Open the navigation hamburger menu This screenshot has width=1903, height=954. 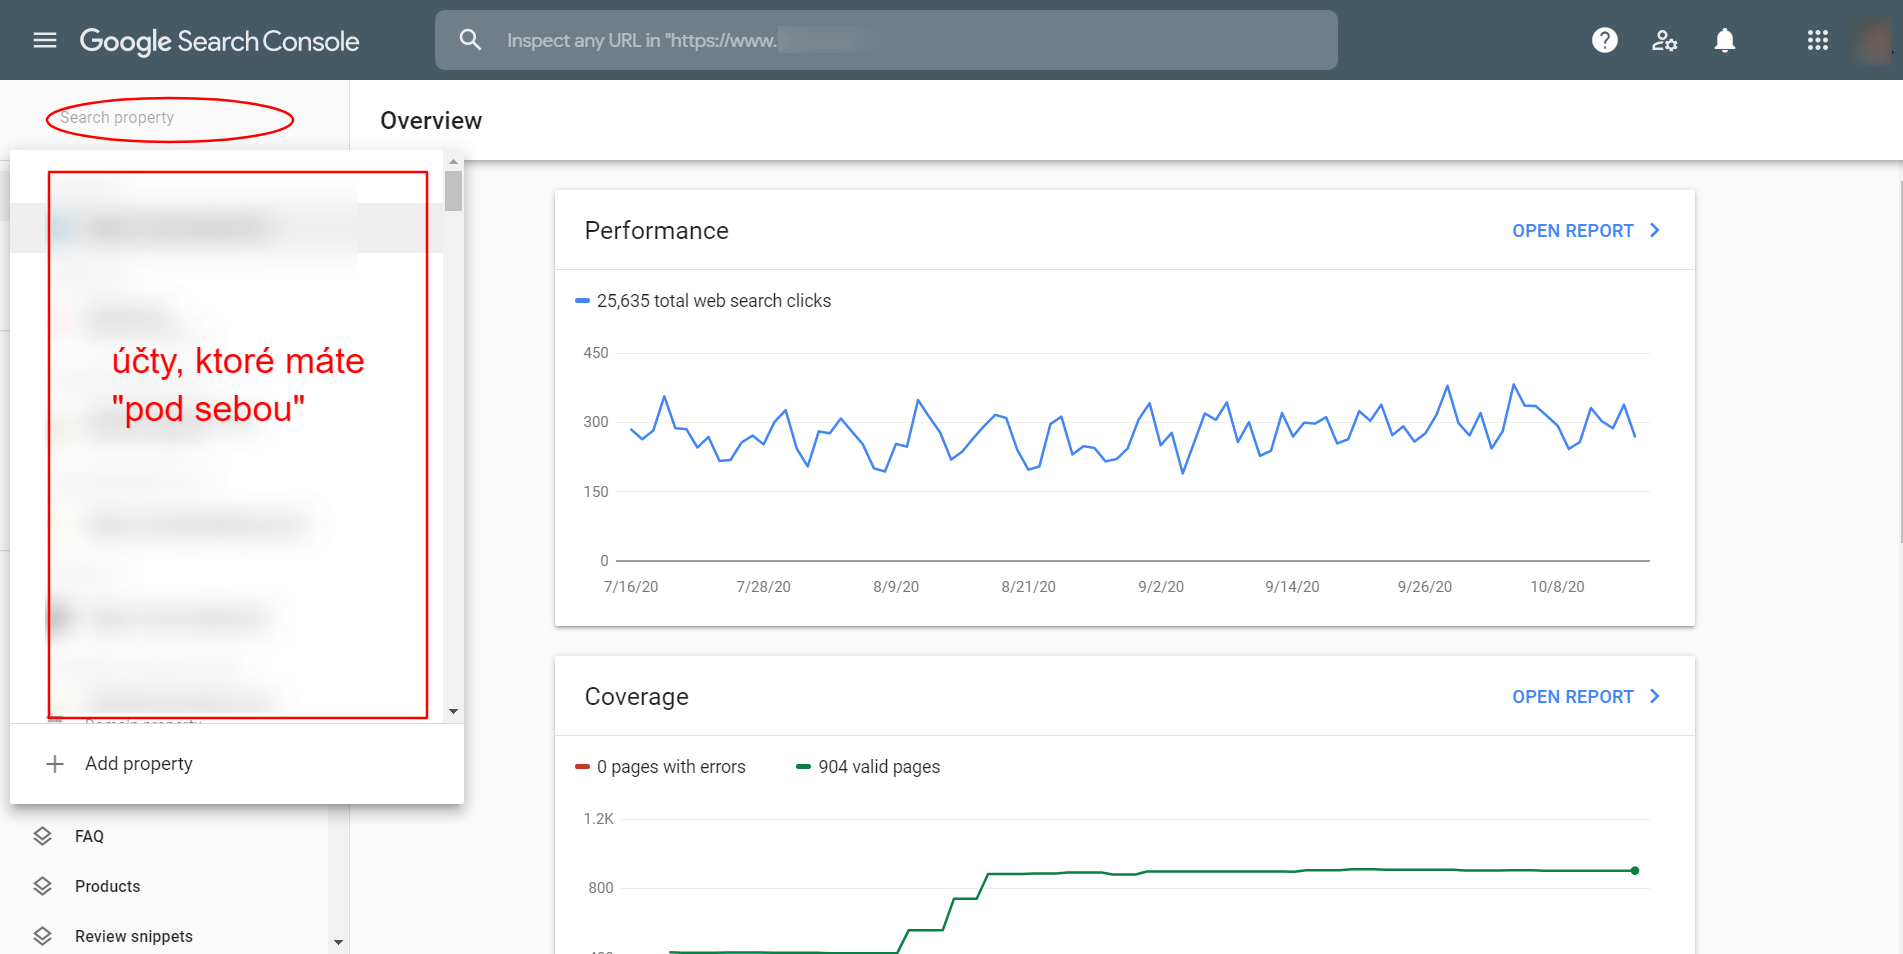(x=45, y=40)
